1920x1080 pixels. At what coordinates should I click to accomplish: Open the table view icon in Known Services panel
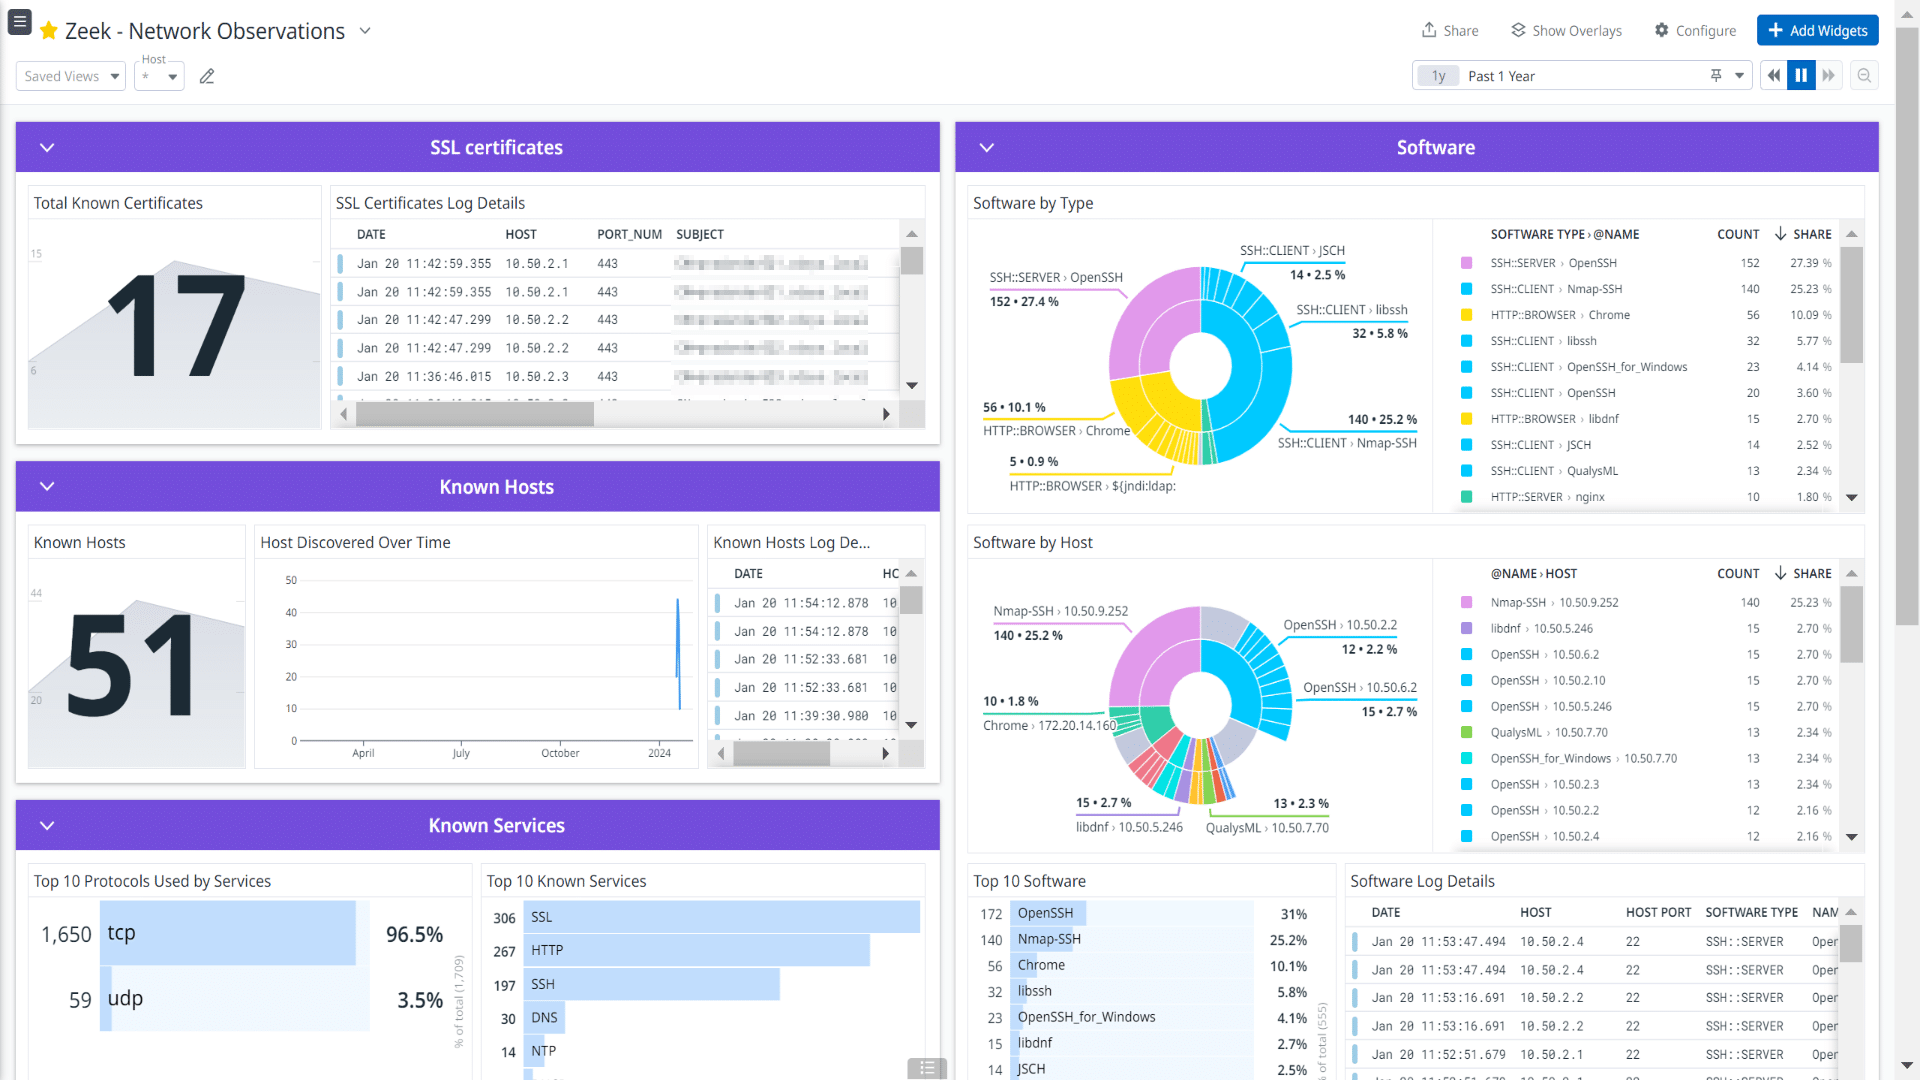[926, 1068]
